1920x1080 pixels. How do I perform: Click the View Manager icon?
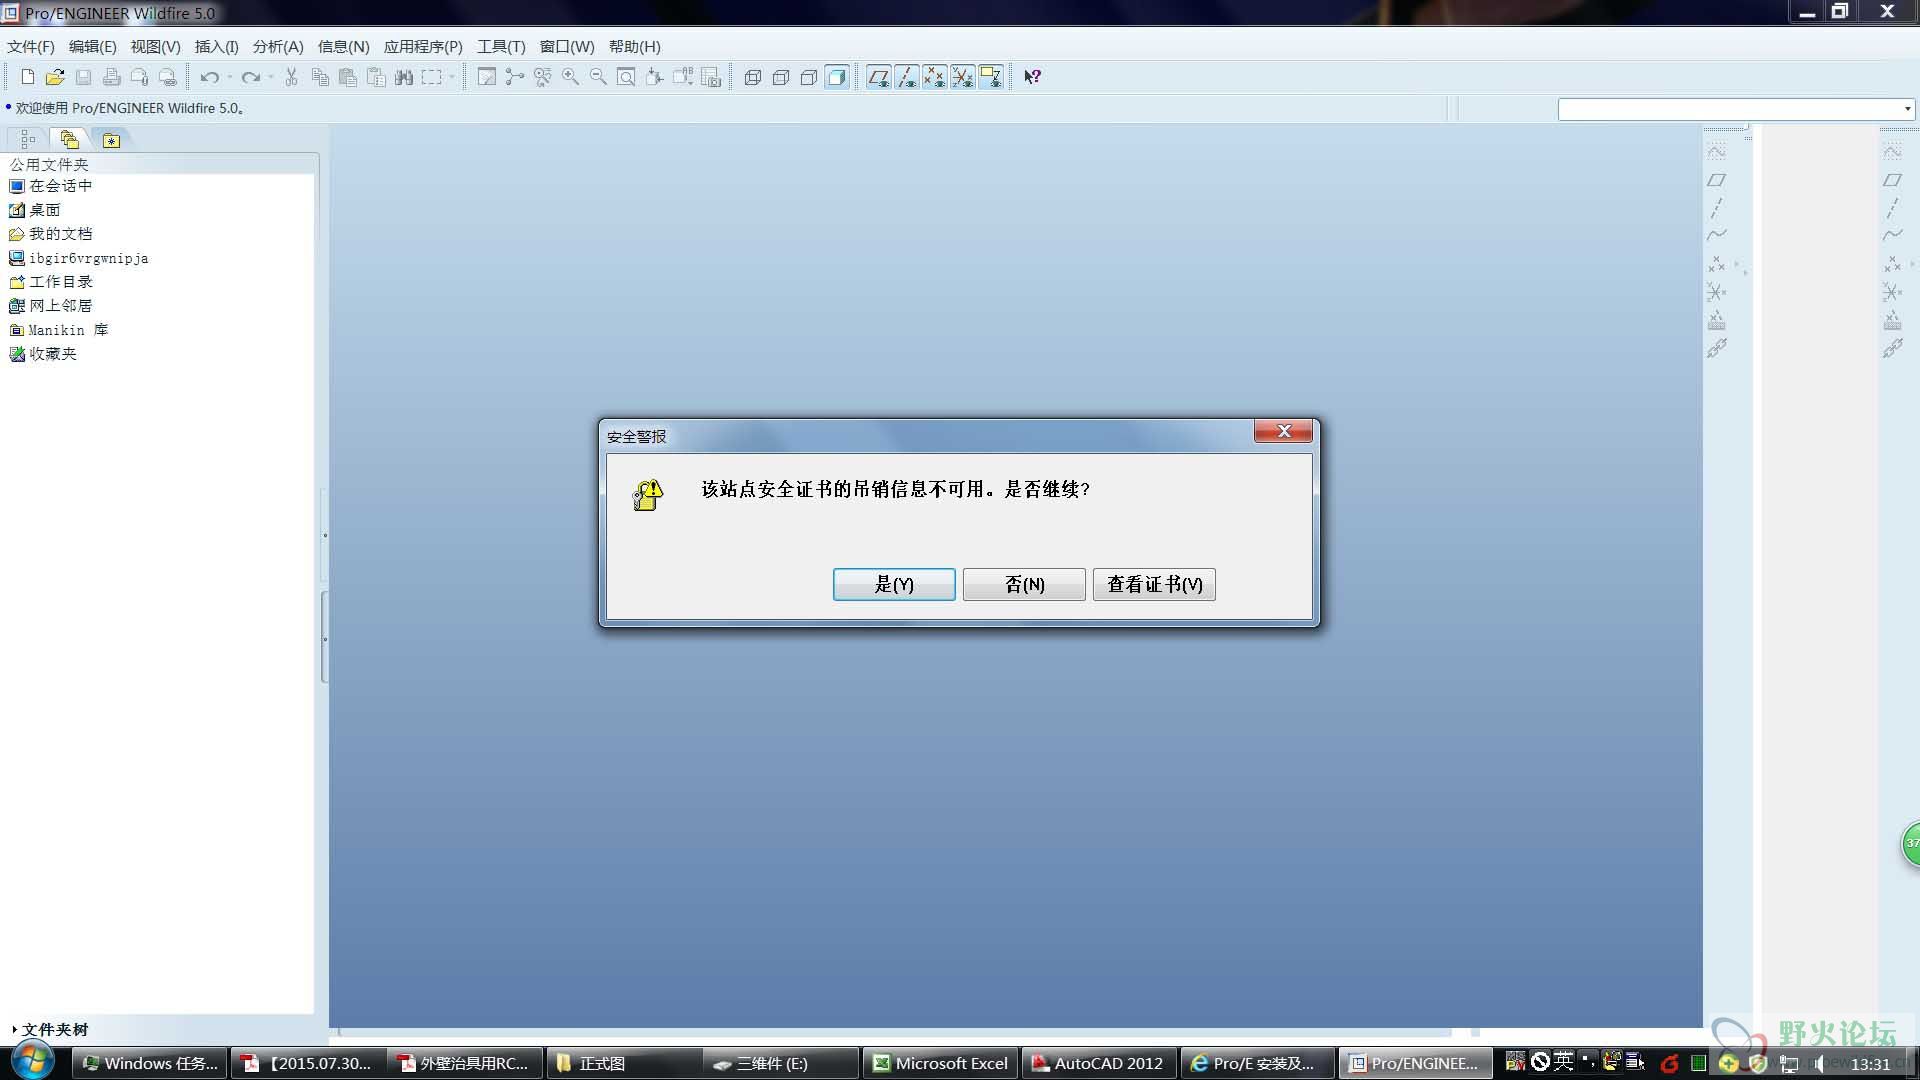tap(711, 77)
